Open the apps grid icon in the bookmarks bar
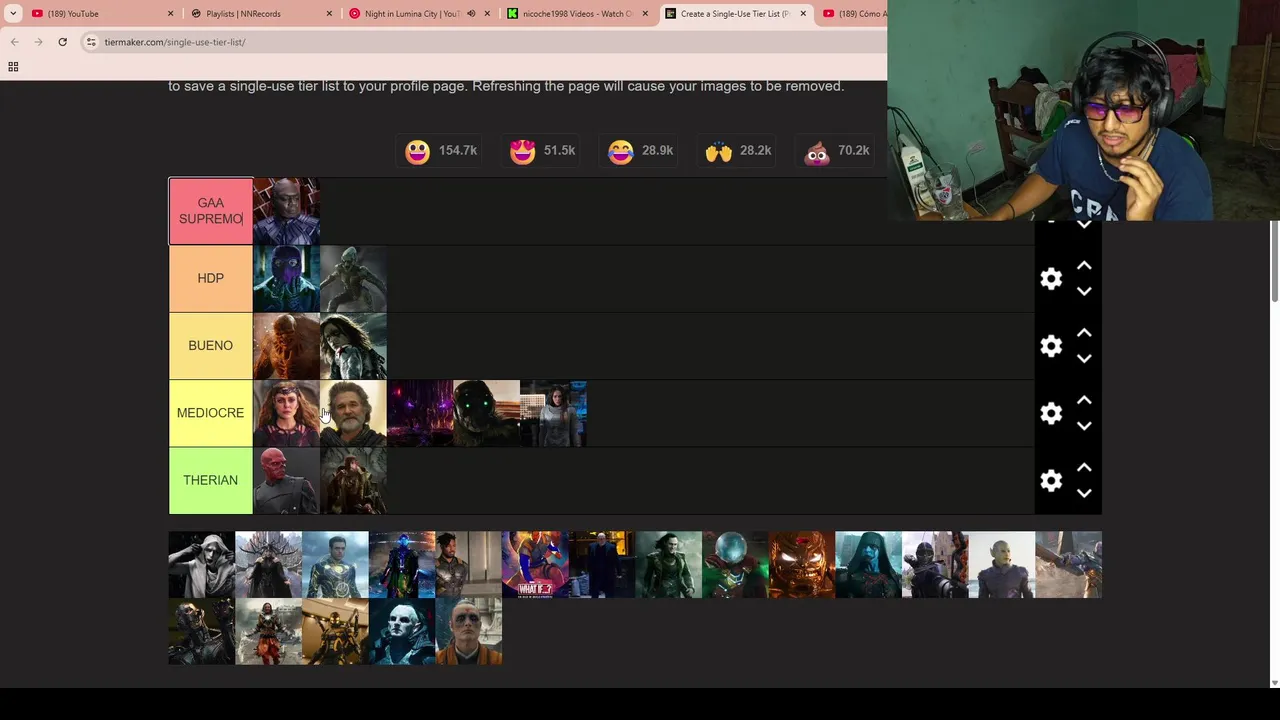Viewport: 1280px width, 720px height. click(x=13, y=67)
